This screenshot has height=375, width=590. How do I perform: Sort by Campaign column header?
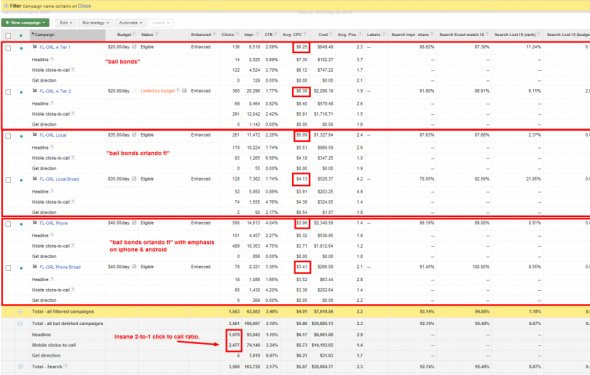[45, 35]
